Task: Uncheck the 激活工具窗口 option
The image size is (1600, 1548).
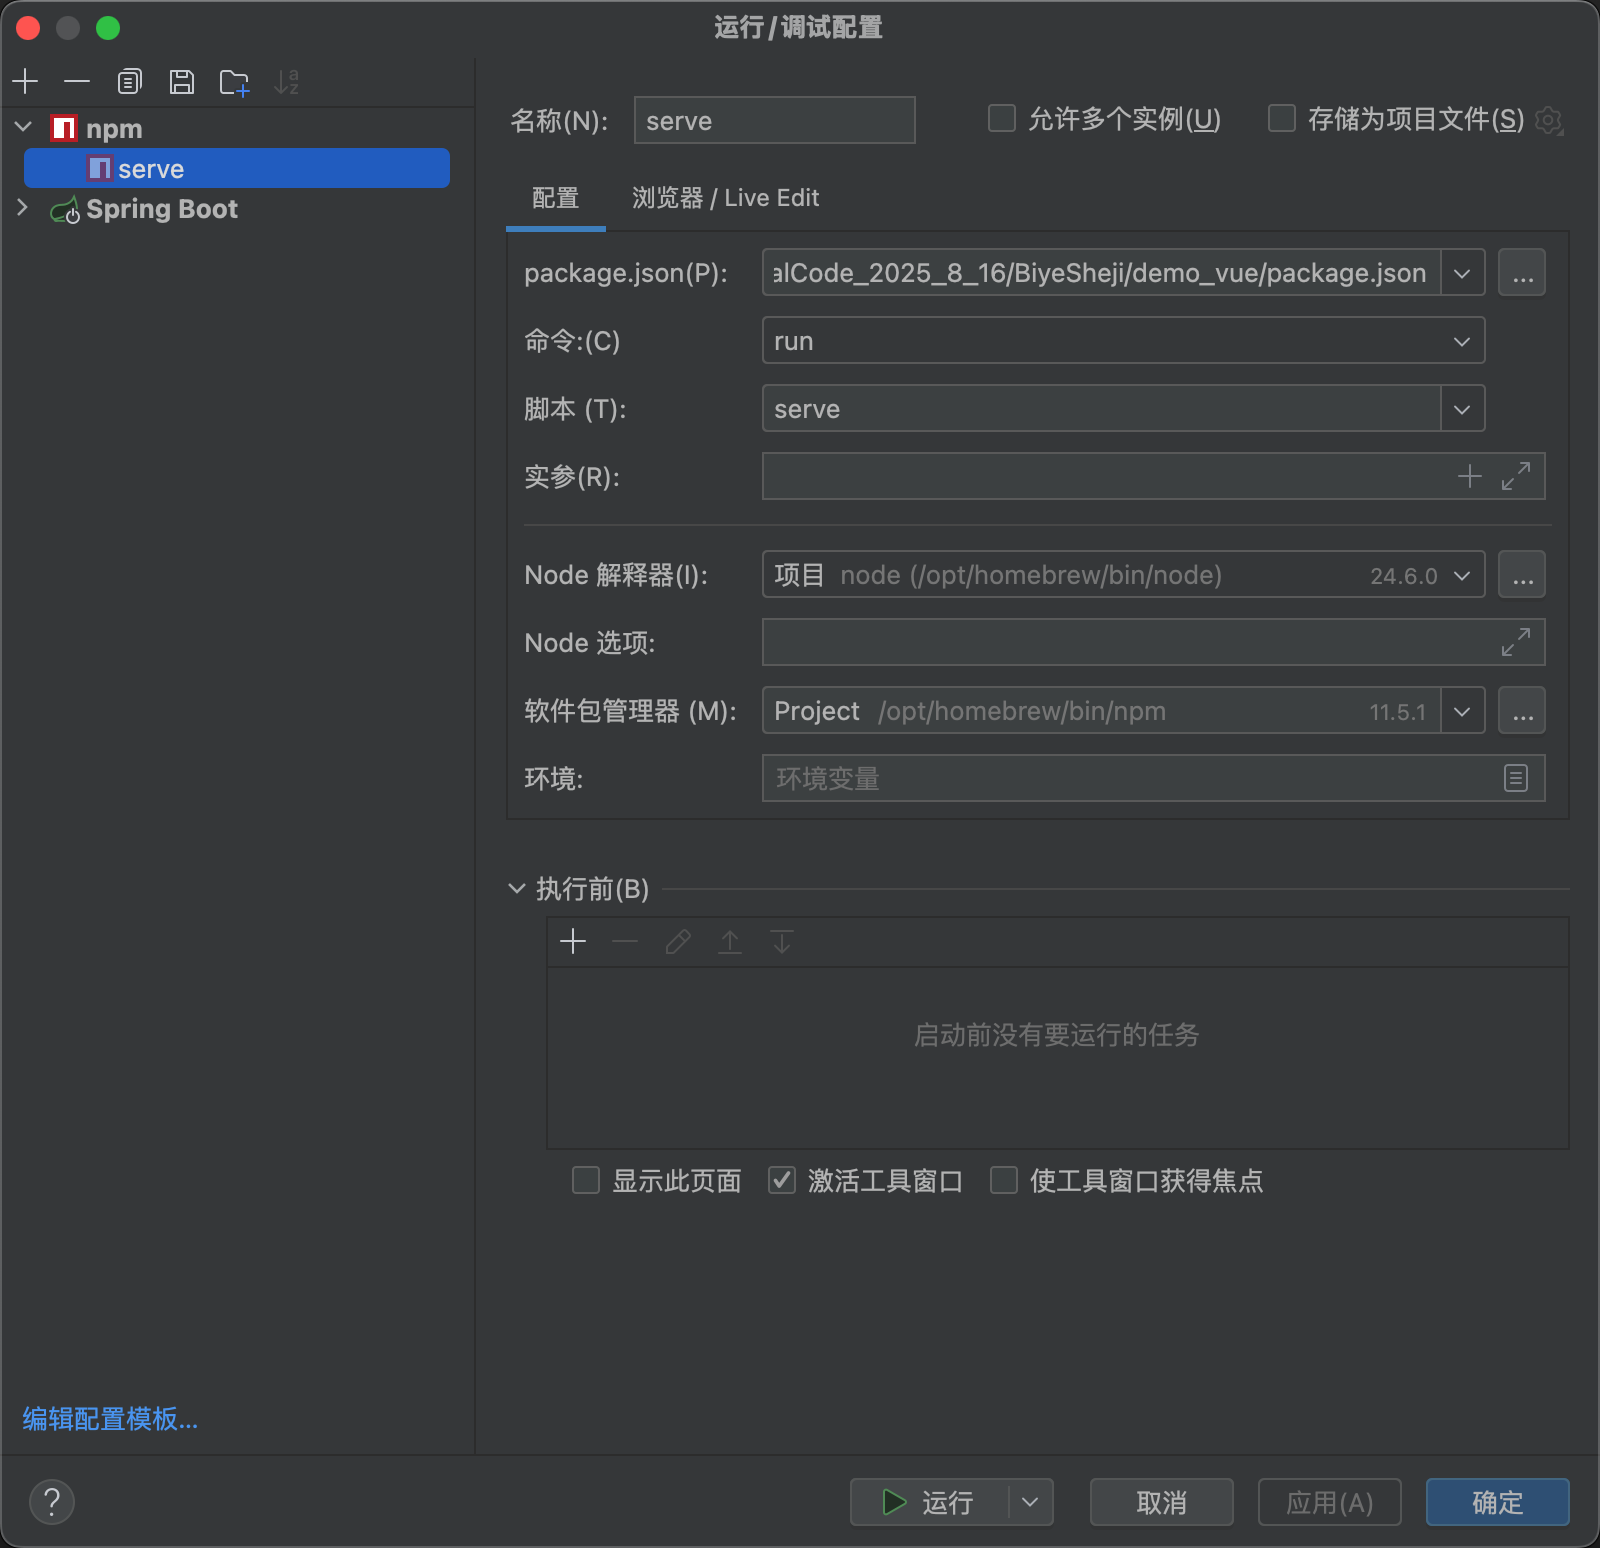Action: click(782, 1181)
